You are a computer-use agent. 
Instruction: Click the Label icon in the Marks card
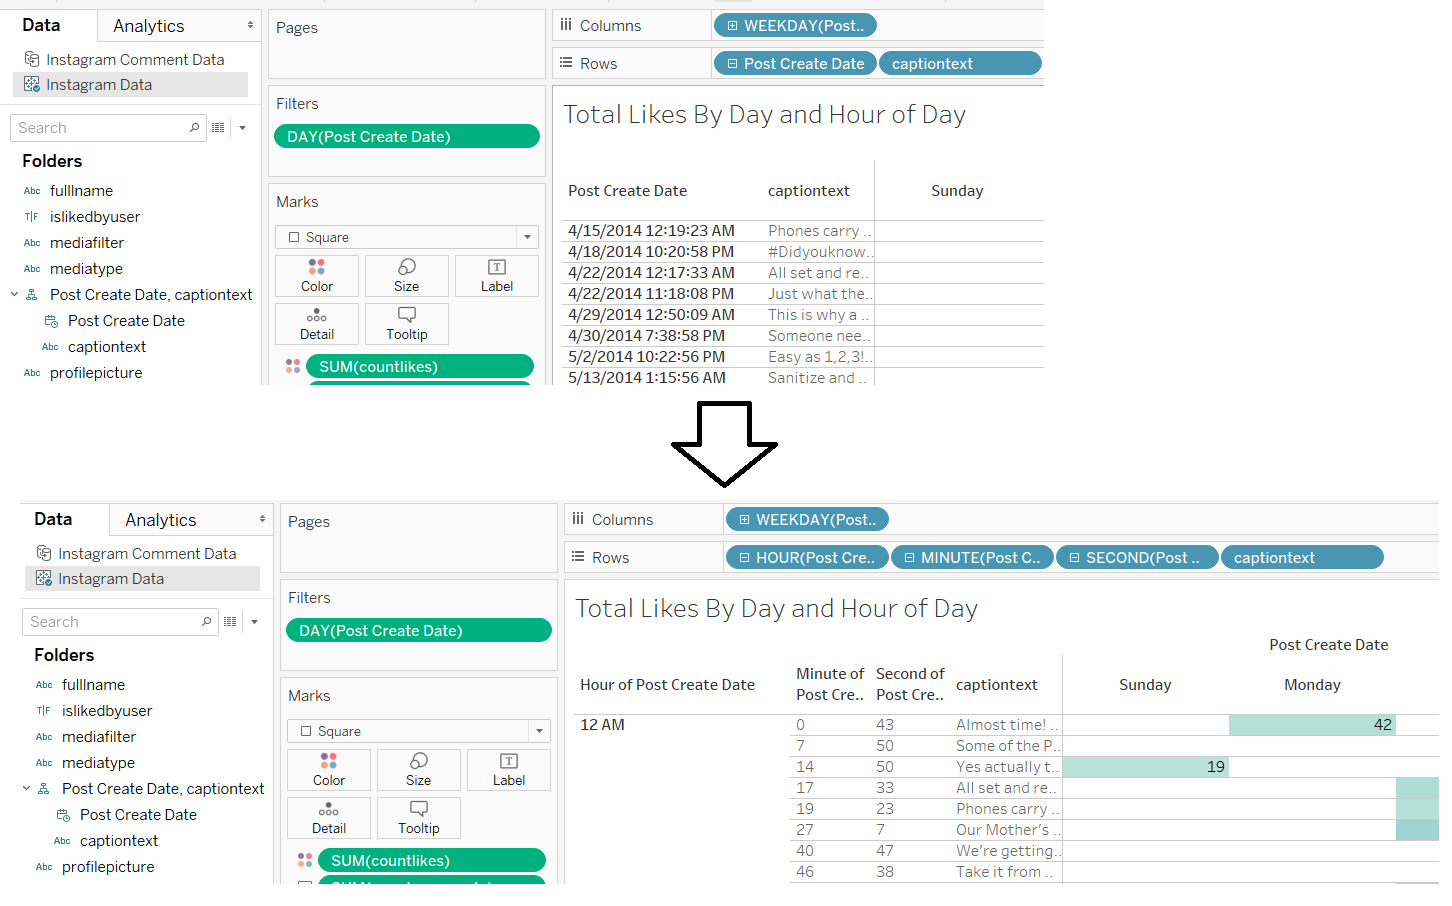pyautogui.click(x=497, y=275)
